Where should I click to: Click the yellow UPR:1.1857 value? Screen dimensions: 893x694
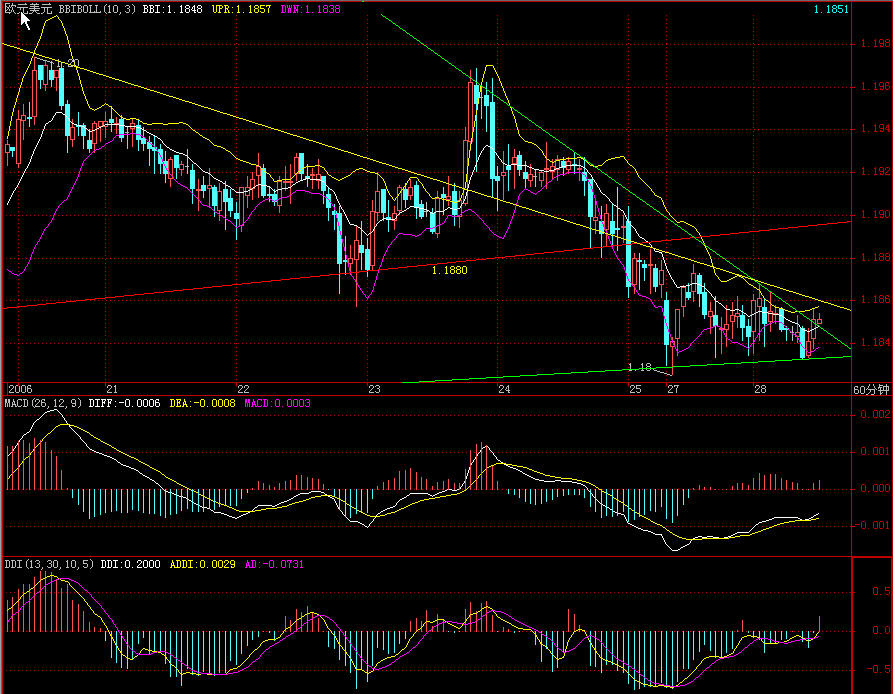pos(241,9)
